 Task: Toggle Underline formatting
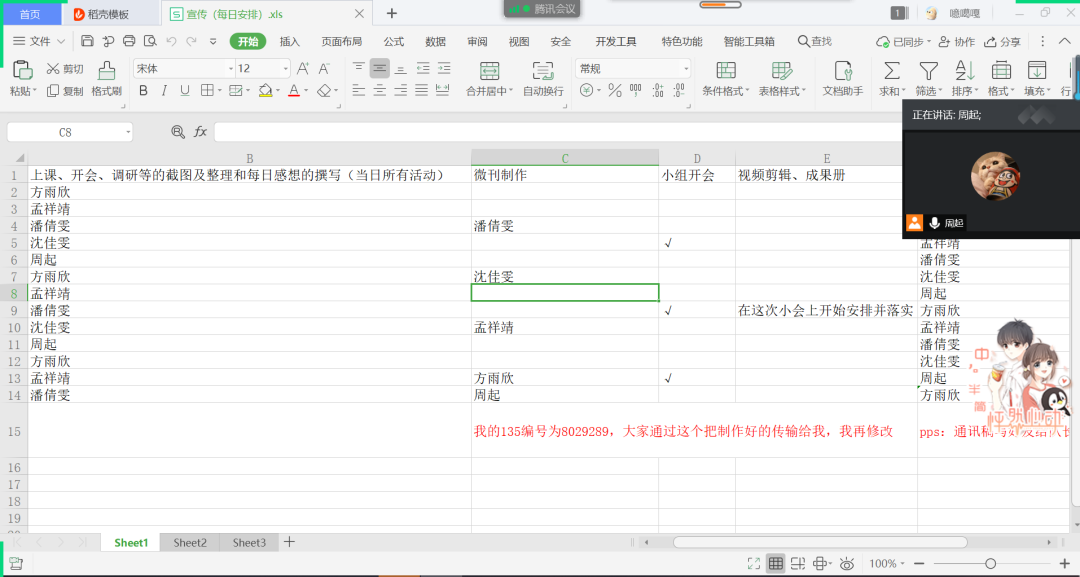(185, 90)
